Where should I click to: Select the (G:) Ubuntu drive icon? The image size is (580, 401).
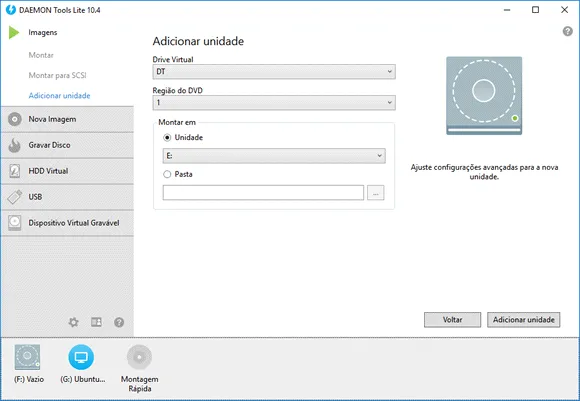[81, 357]
